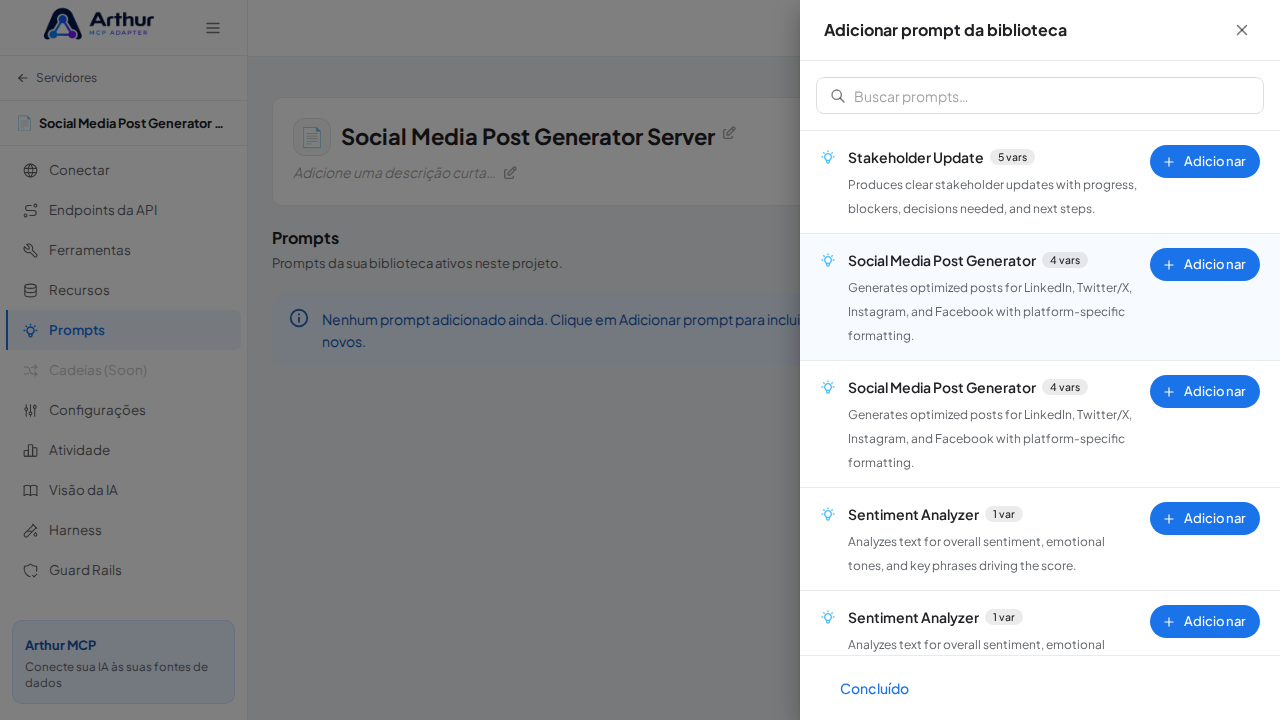Viewport: 1280px width, 720px height.
Task: Click the pencil icon beside the description placeholder
Action: click(510, 172)
